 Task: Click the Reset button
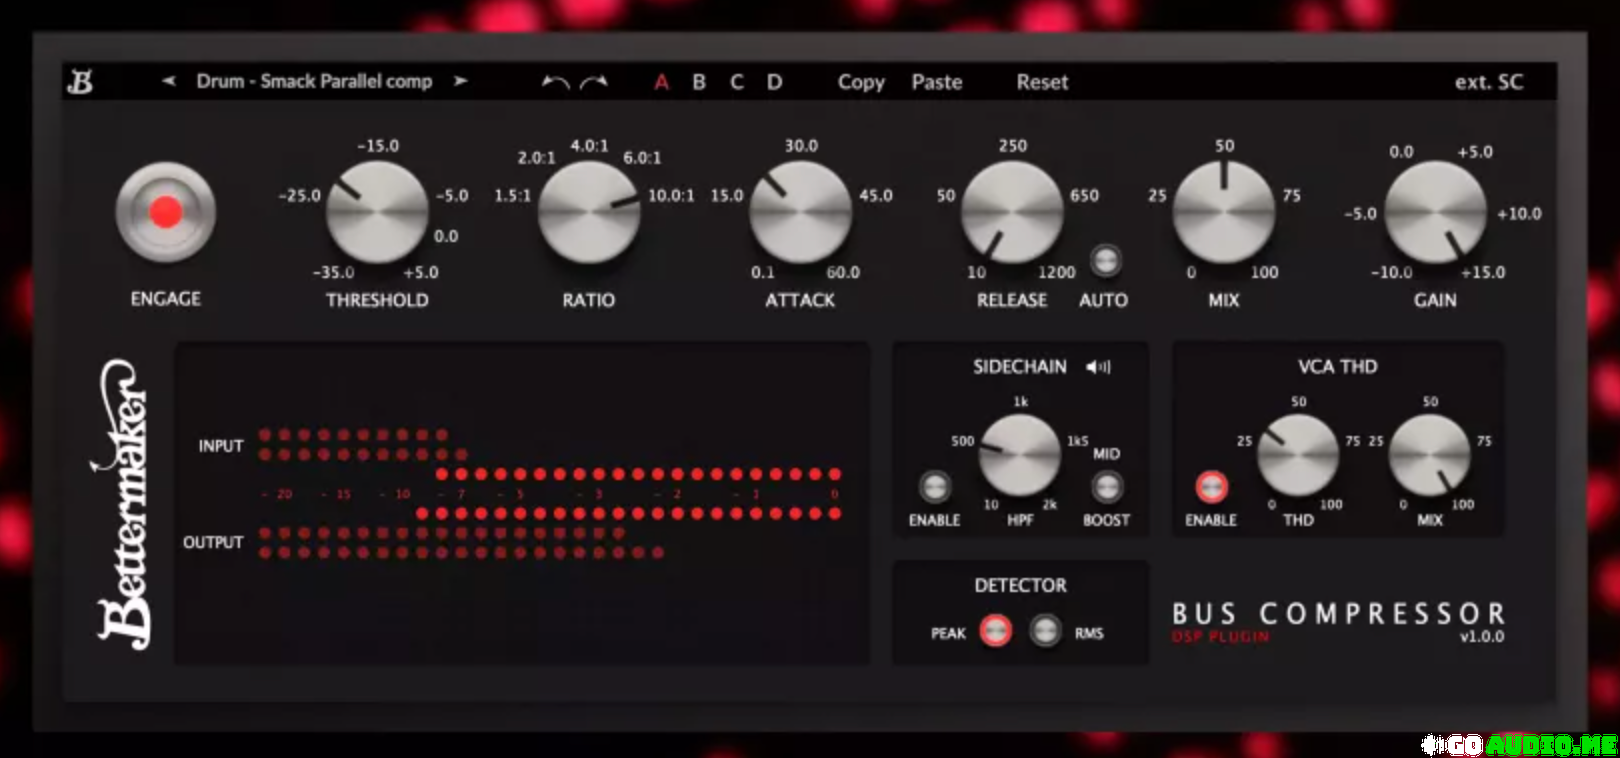coord(1042,82)
